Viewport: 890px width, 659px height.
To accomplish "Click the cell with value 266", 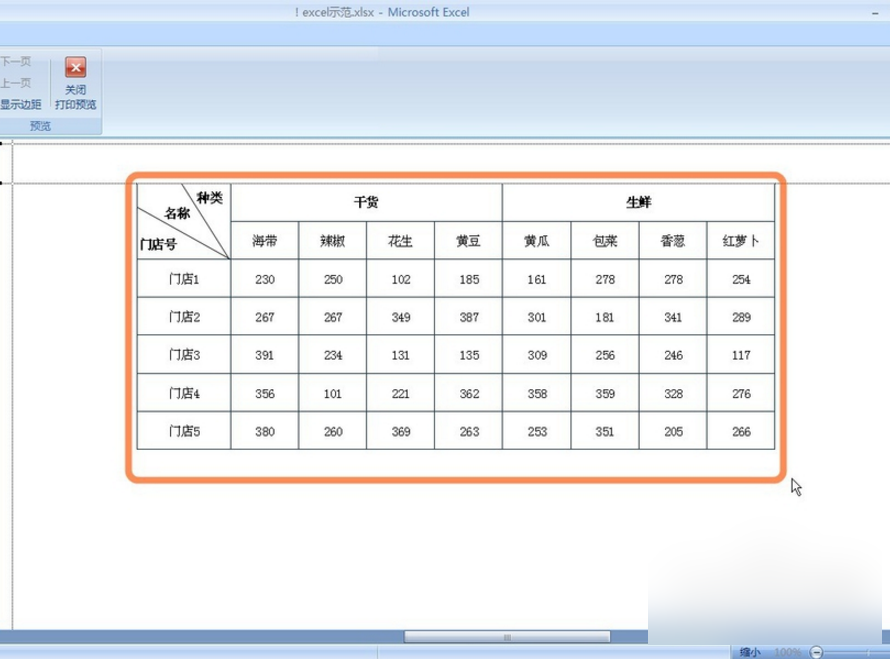I will [x=741, y=431].
